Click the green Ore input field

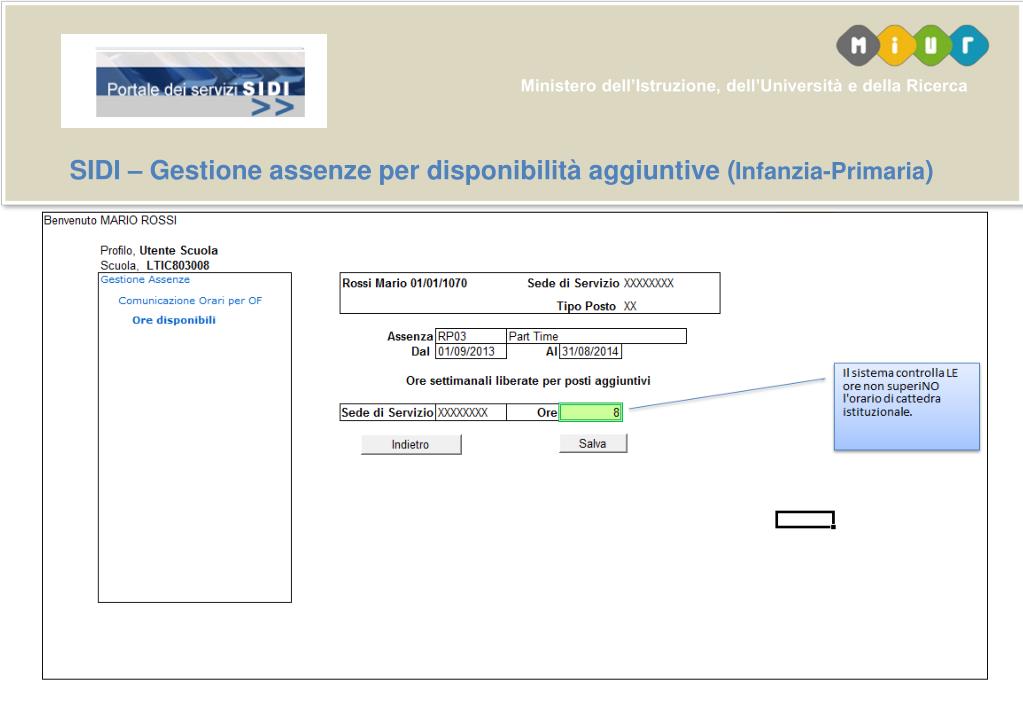pos(590,412)
